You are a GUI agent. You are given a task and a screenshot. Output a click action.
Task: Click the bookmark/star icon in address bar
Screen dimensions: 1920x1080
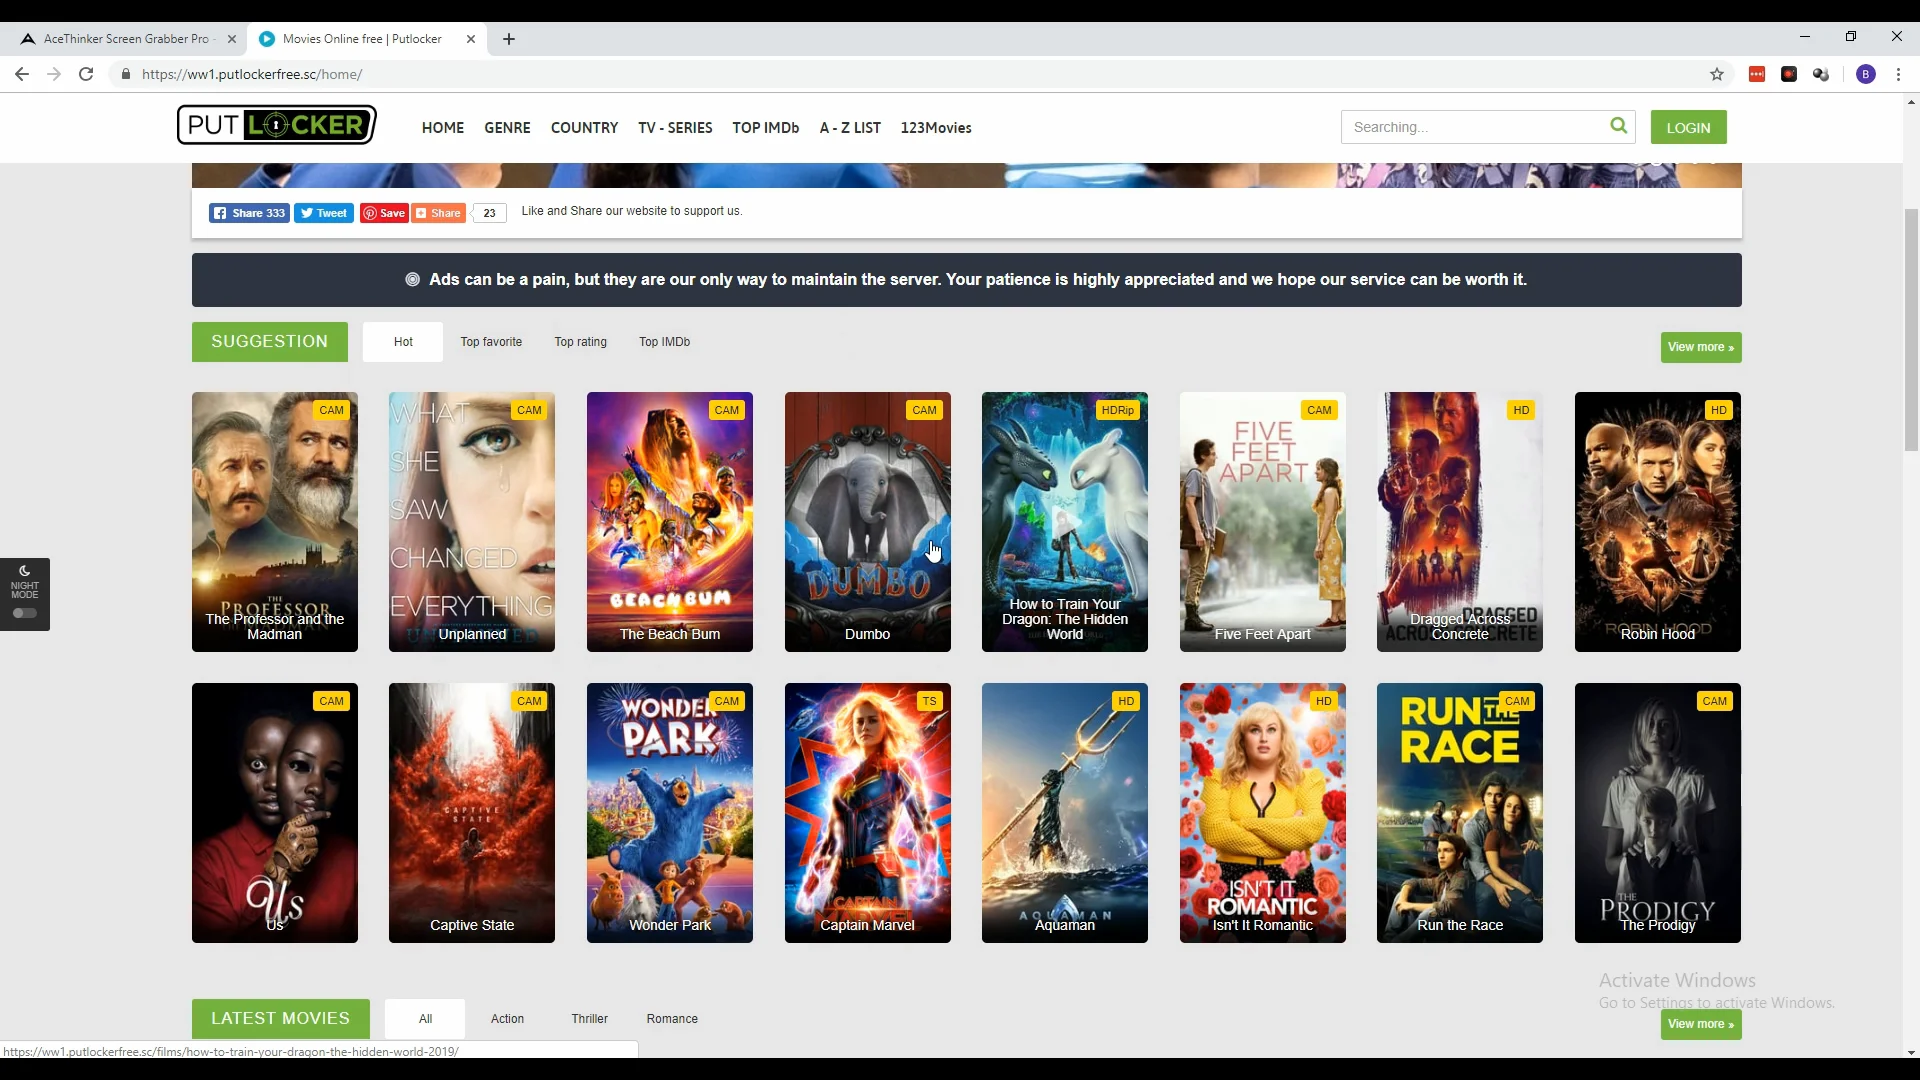1717,74
